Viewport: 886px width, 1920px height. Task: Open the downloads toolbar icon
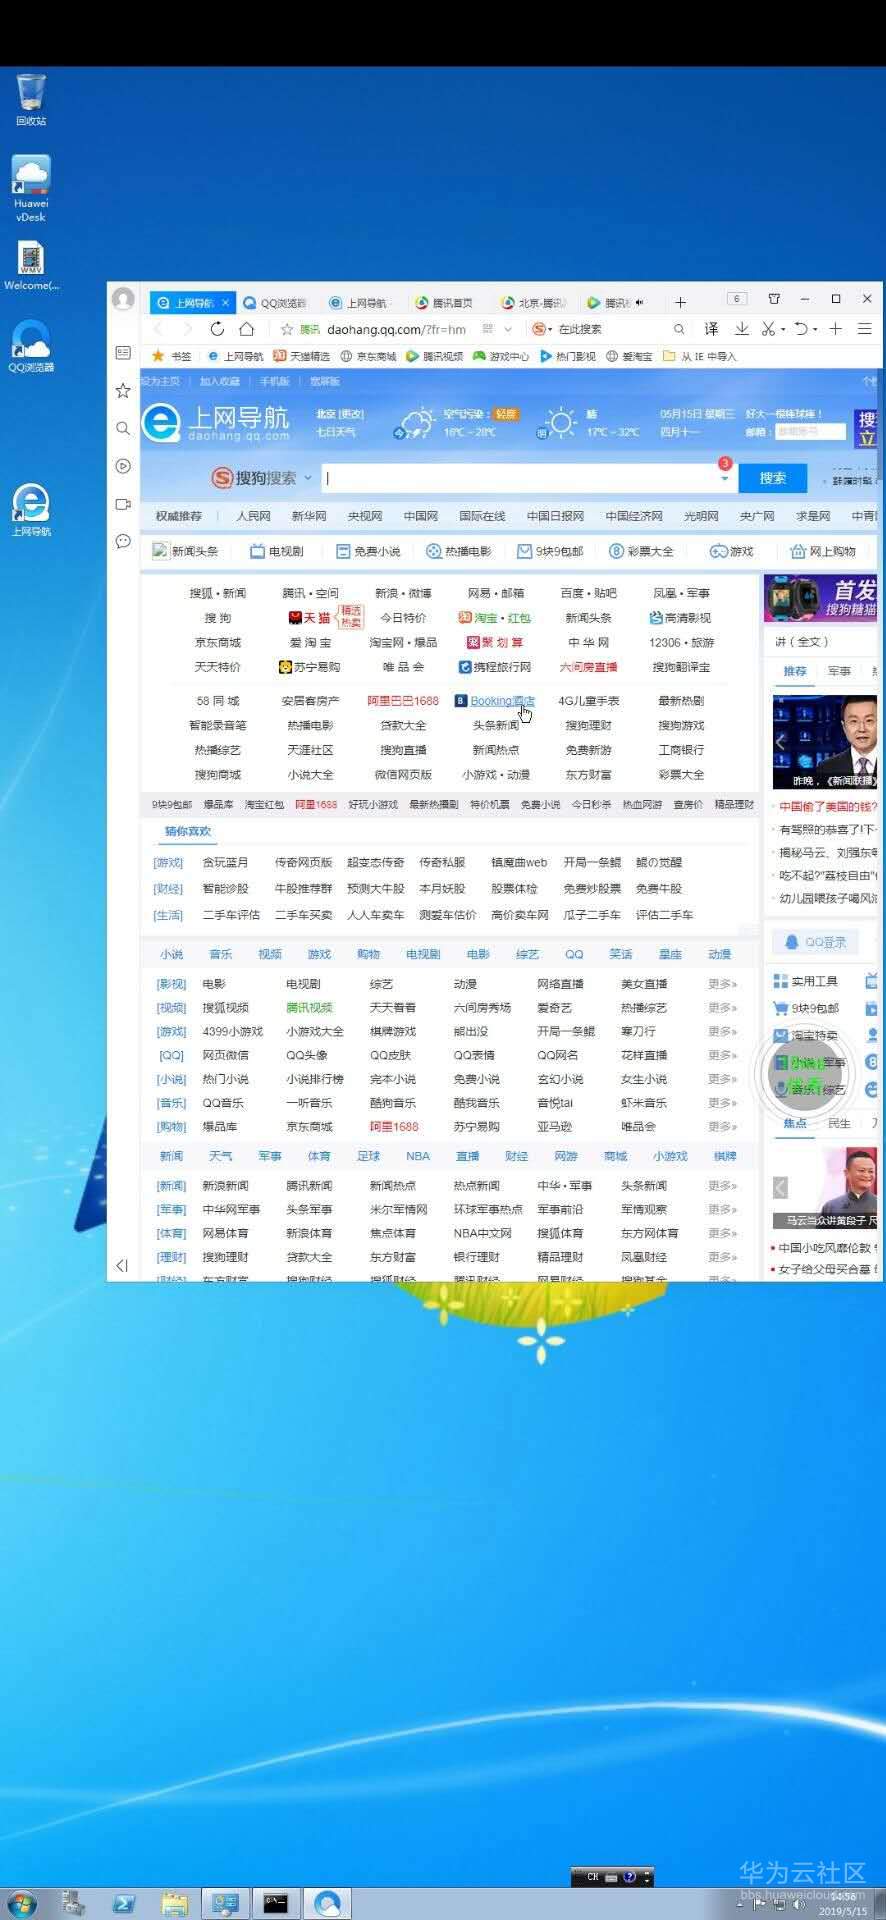[x=741, y=329]
